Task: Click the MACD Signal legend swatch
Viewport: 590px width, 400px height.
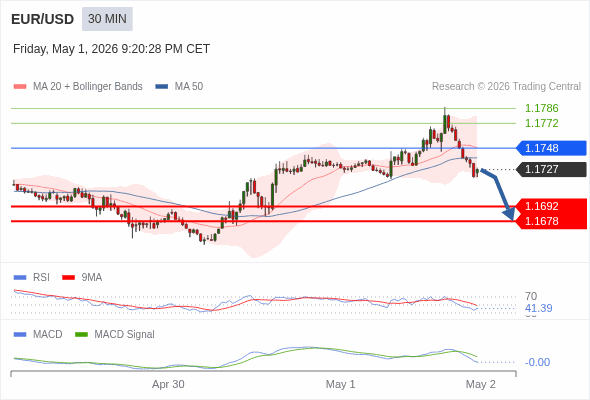Action: point(81,335)
